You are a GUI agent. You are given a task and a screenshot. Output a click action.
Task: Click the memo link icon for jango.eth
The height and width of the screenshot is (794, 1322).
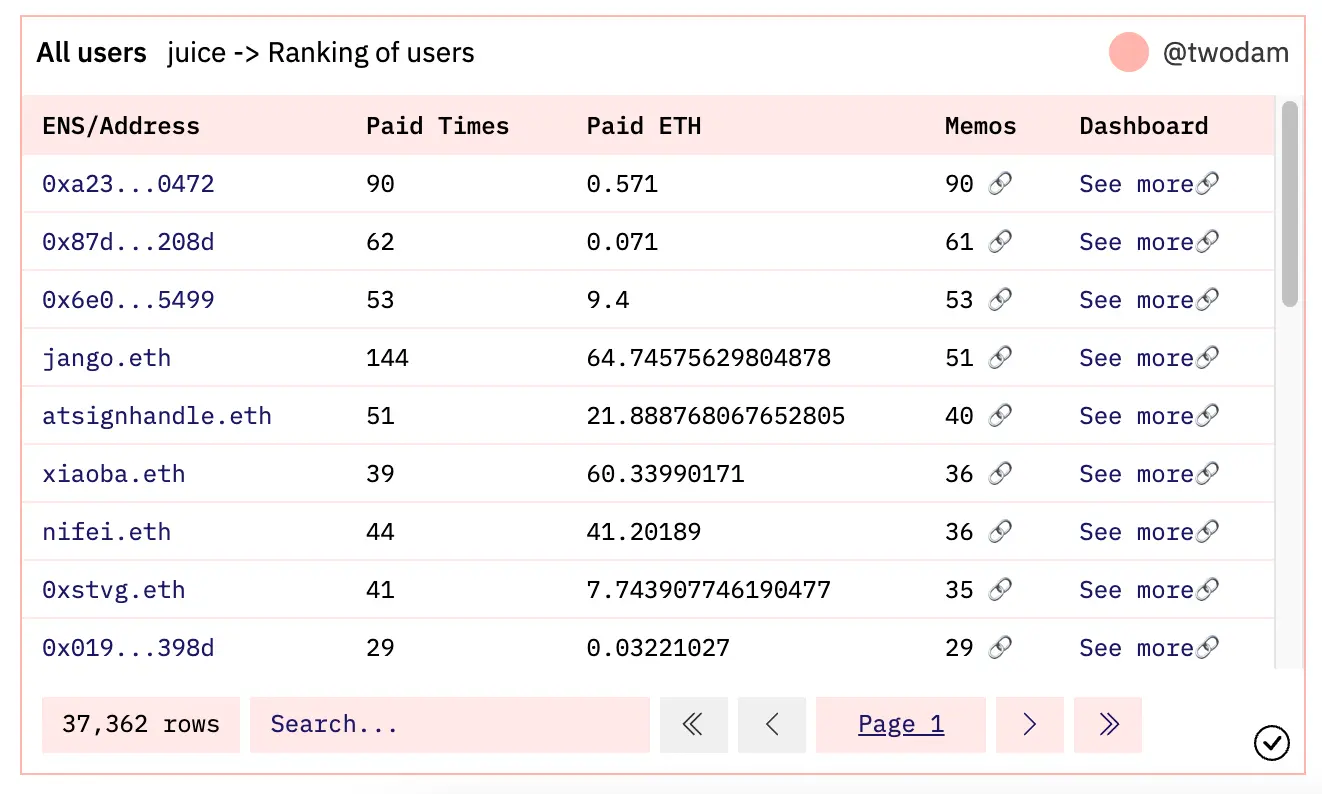coord(1000,357)
